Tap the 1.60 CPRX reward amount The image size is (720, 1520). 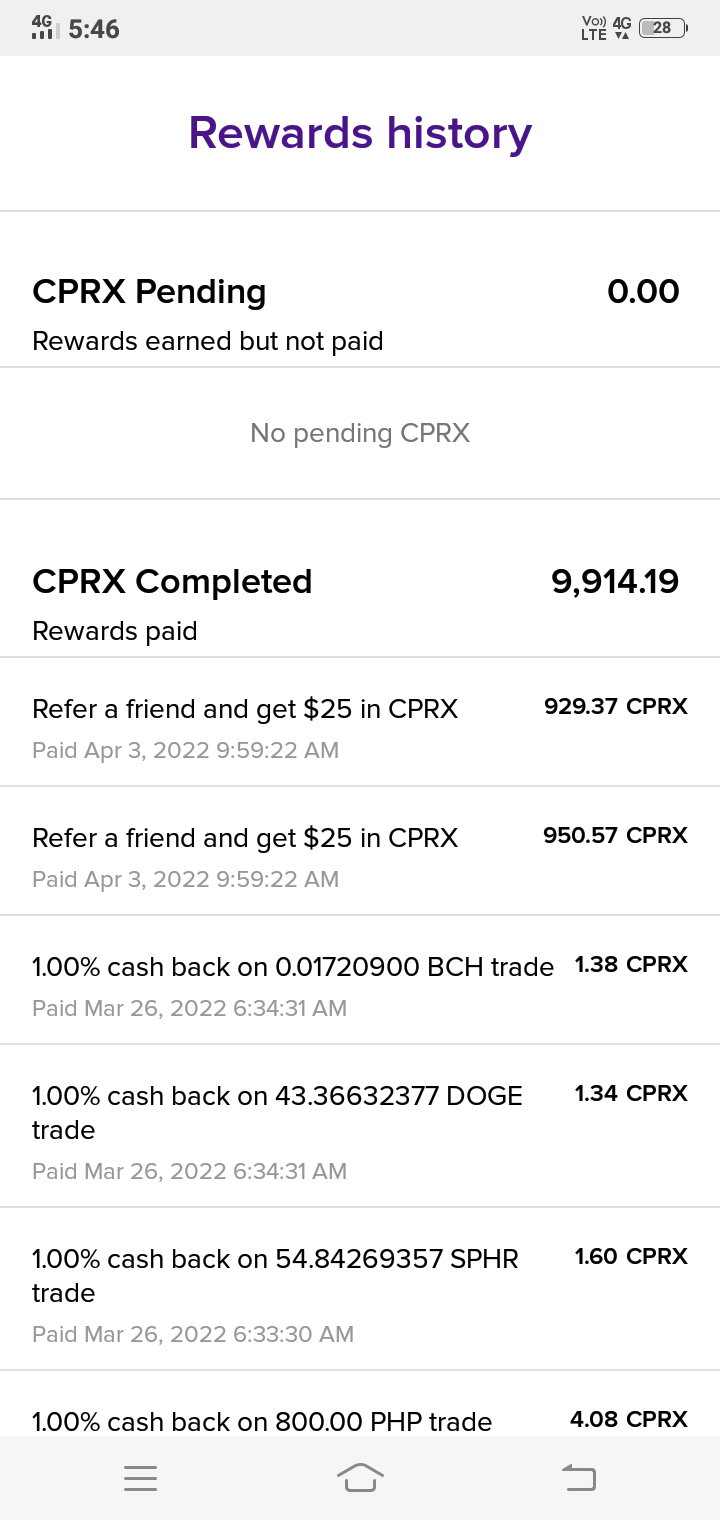[631, 1257]
